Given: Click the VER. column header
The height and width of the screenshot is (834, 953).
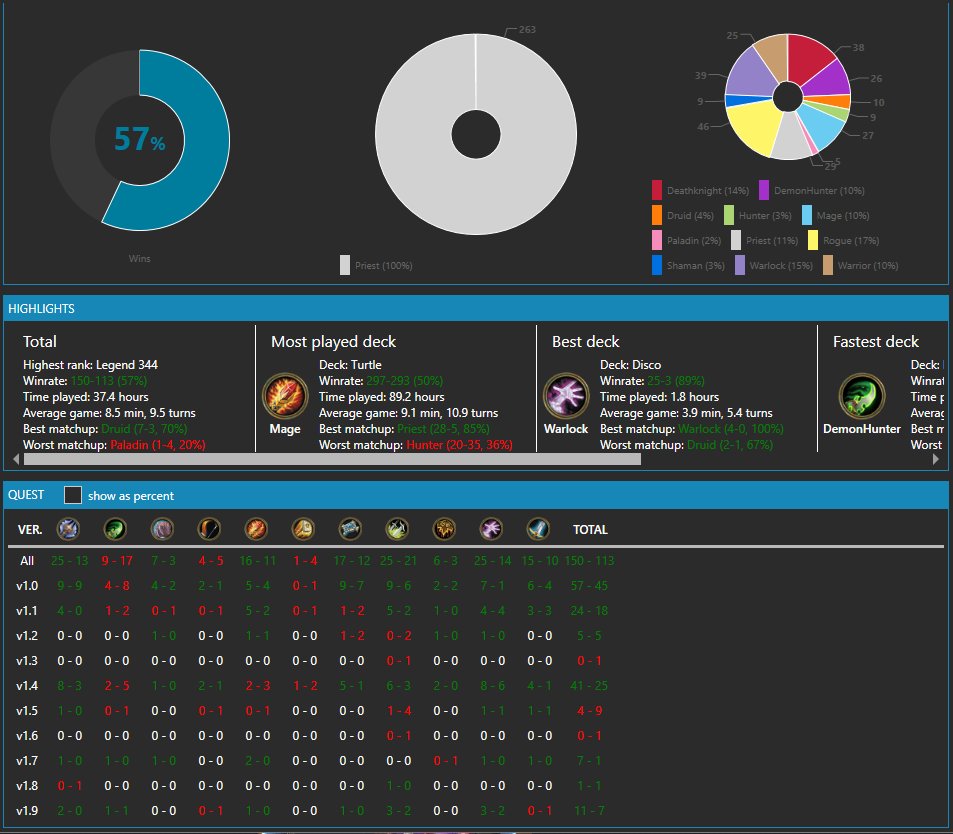Looking at the screenshot, I should (x=30, y=530).
